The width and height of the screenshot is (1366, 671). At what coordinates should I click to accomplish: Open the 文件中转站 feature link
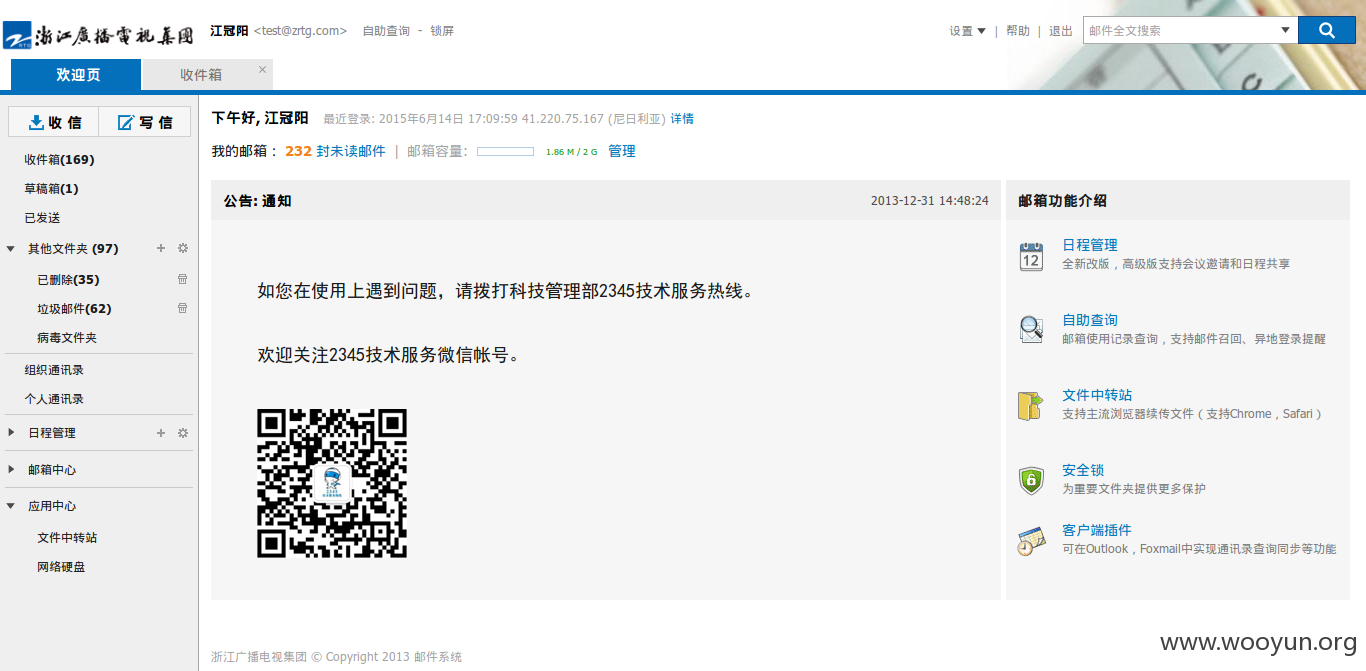[1097, 394]
